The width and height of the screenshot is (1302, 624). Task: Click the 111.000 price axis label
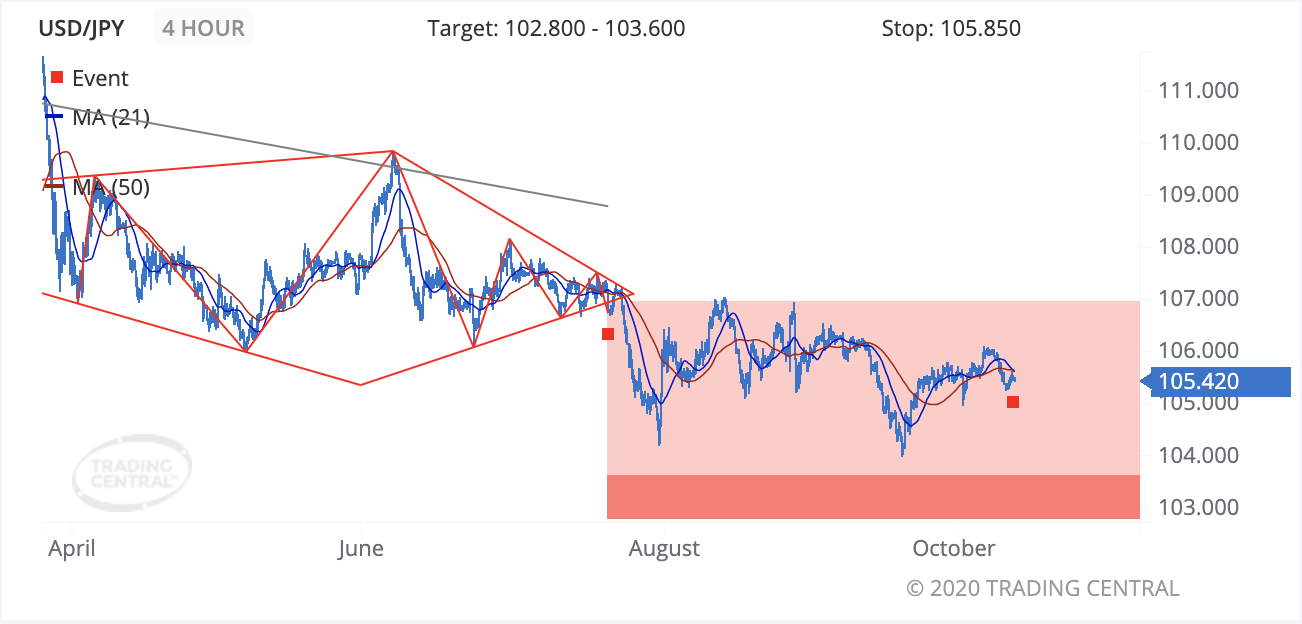(1196, 90)
